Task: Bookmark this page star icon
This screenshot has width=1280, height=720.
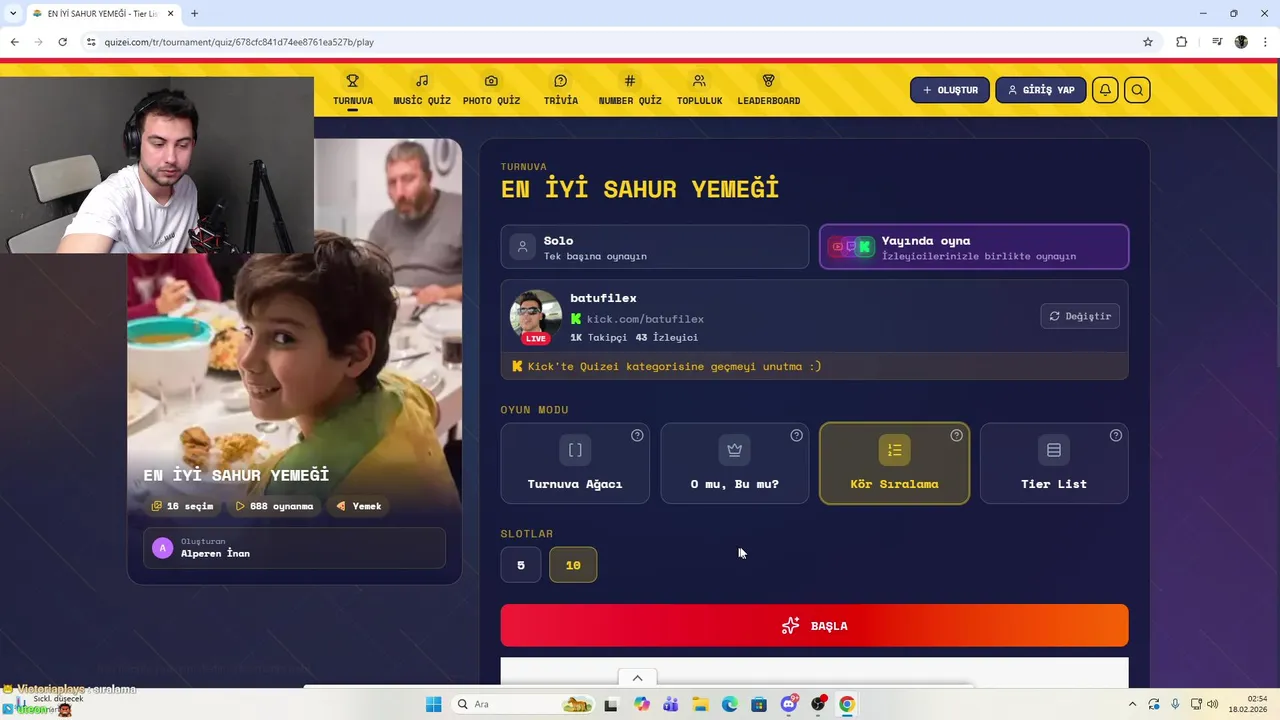Action: pyautogui.click(x=1148, y=42)
